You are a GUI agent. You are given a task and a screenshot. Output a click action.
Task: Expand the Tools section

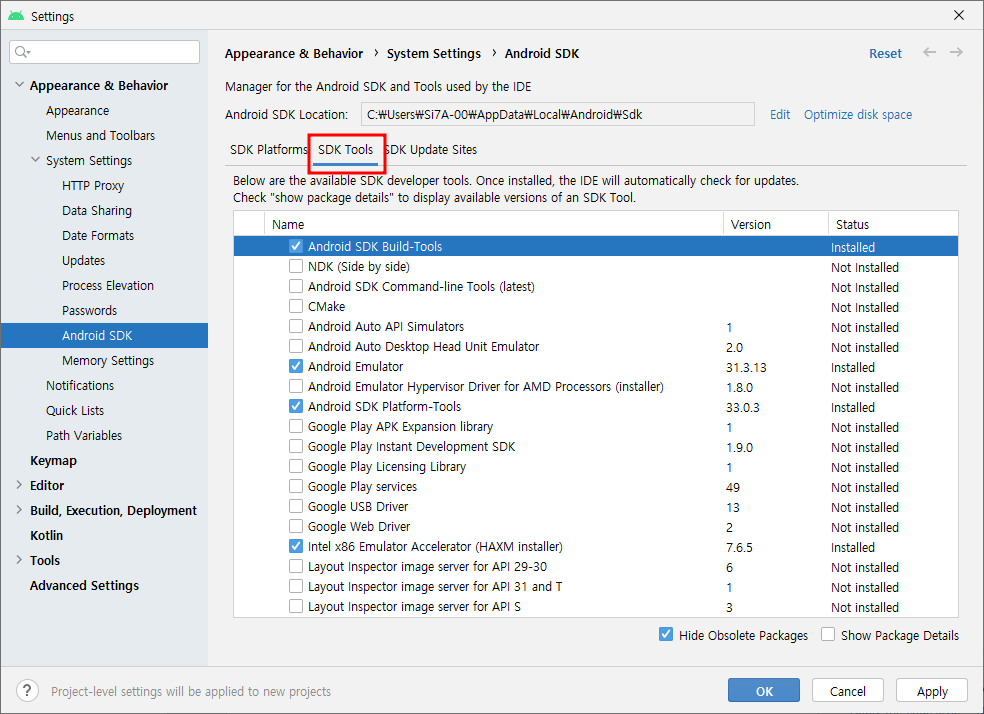(x=19, y=560)
